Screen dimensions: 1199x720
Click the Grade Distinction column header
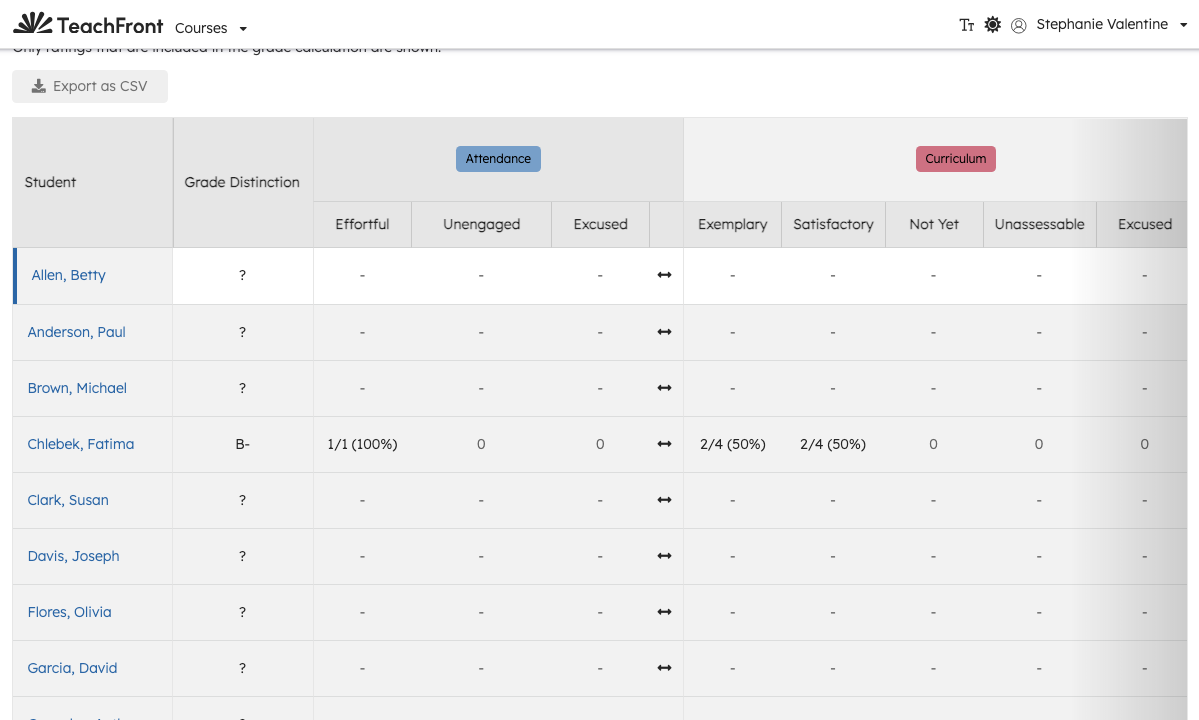(242, 182)
